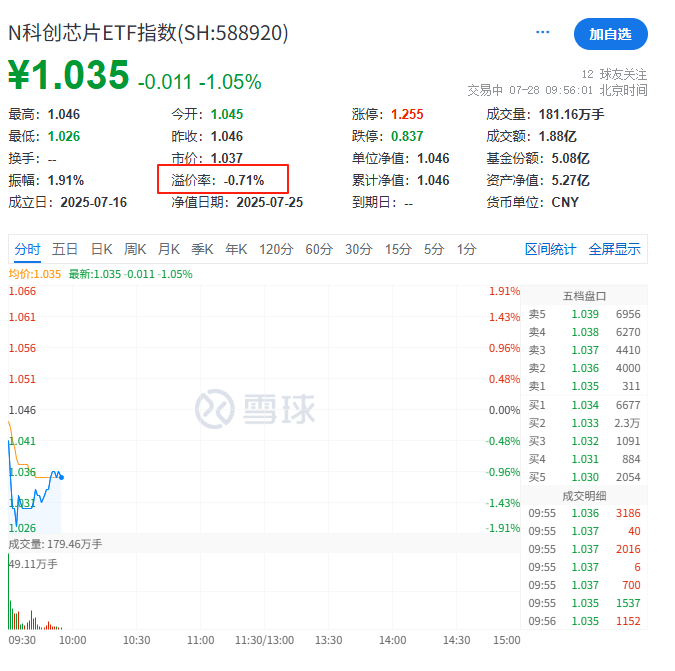Select the 买3 order row at 1.032
Viewport: 675px width, 671px height.
[x=584, y=441]
